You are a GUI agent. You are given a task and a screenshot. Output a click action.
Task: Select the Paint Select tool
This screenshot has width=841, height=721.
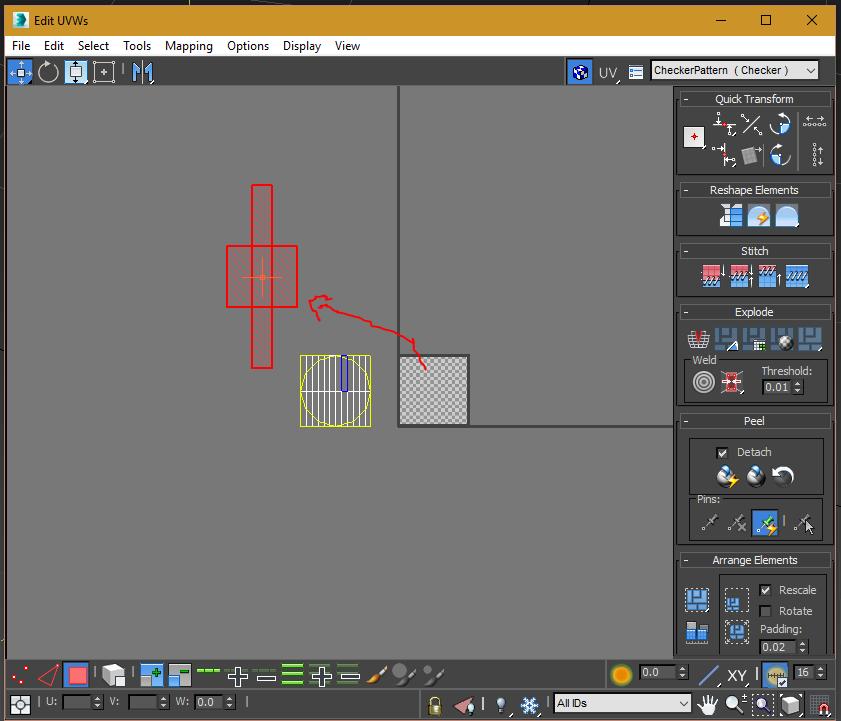tap(375, 675)
